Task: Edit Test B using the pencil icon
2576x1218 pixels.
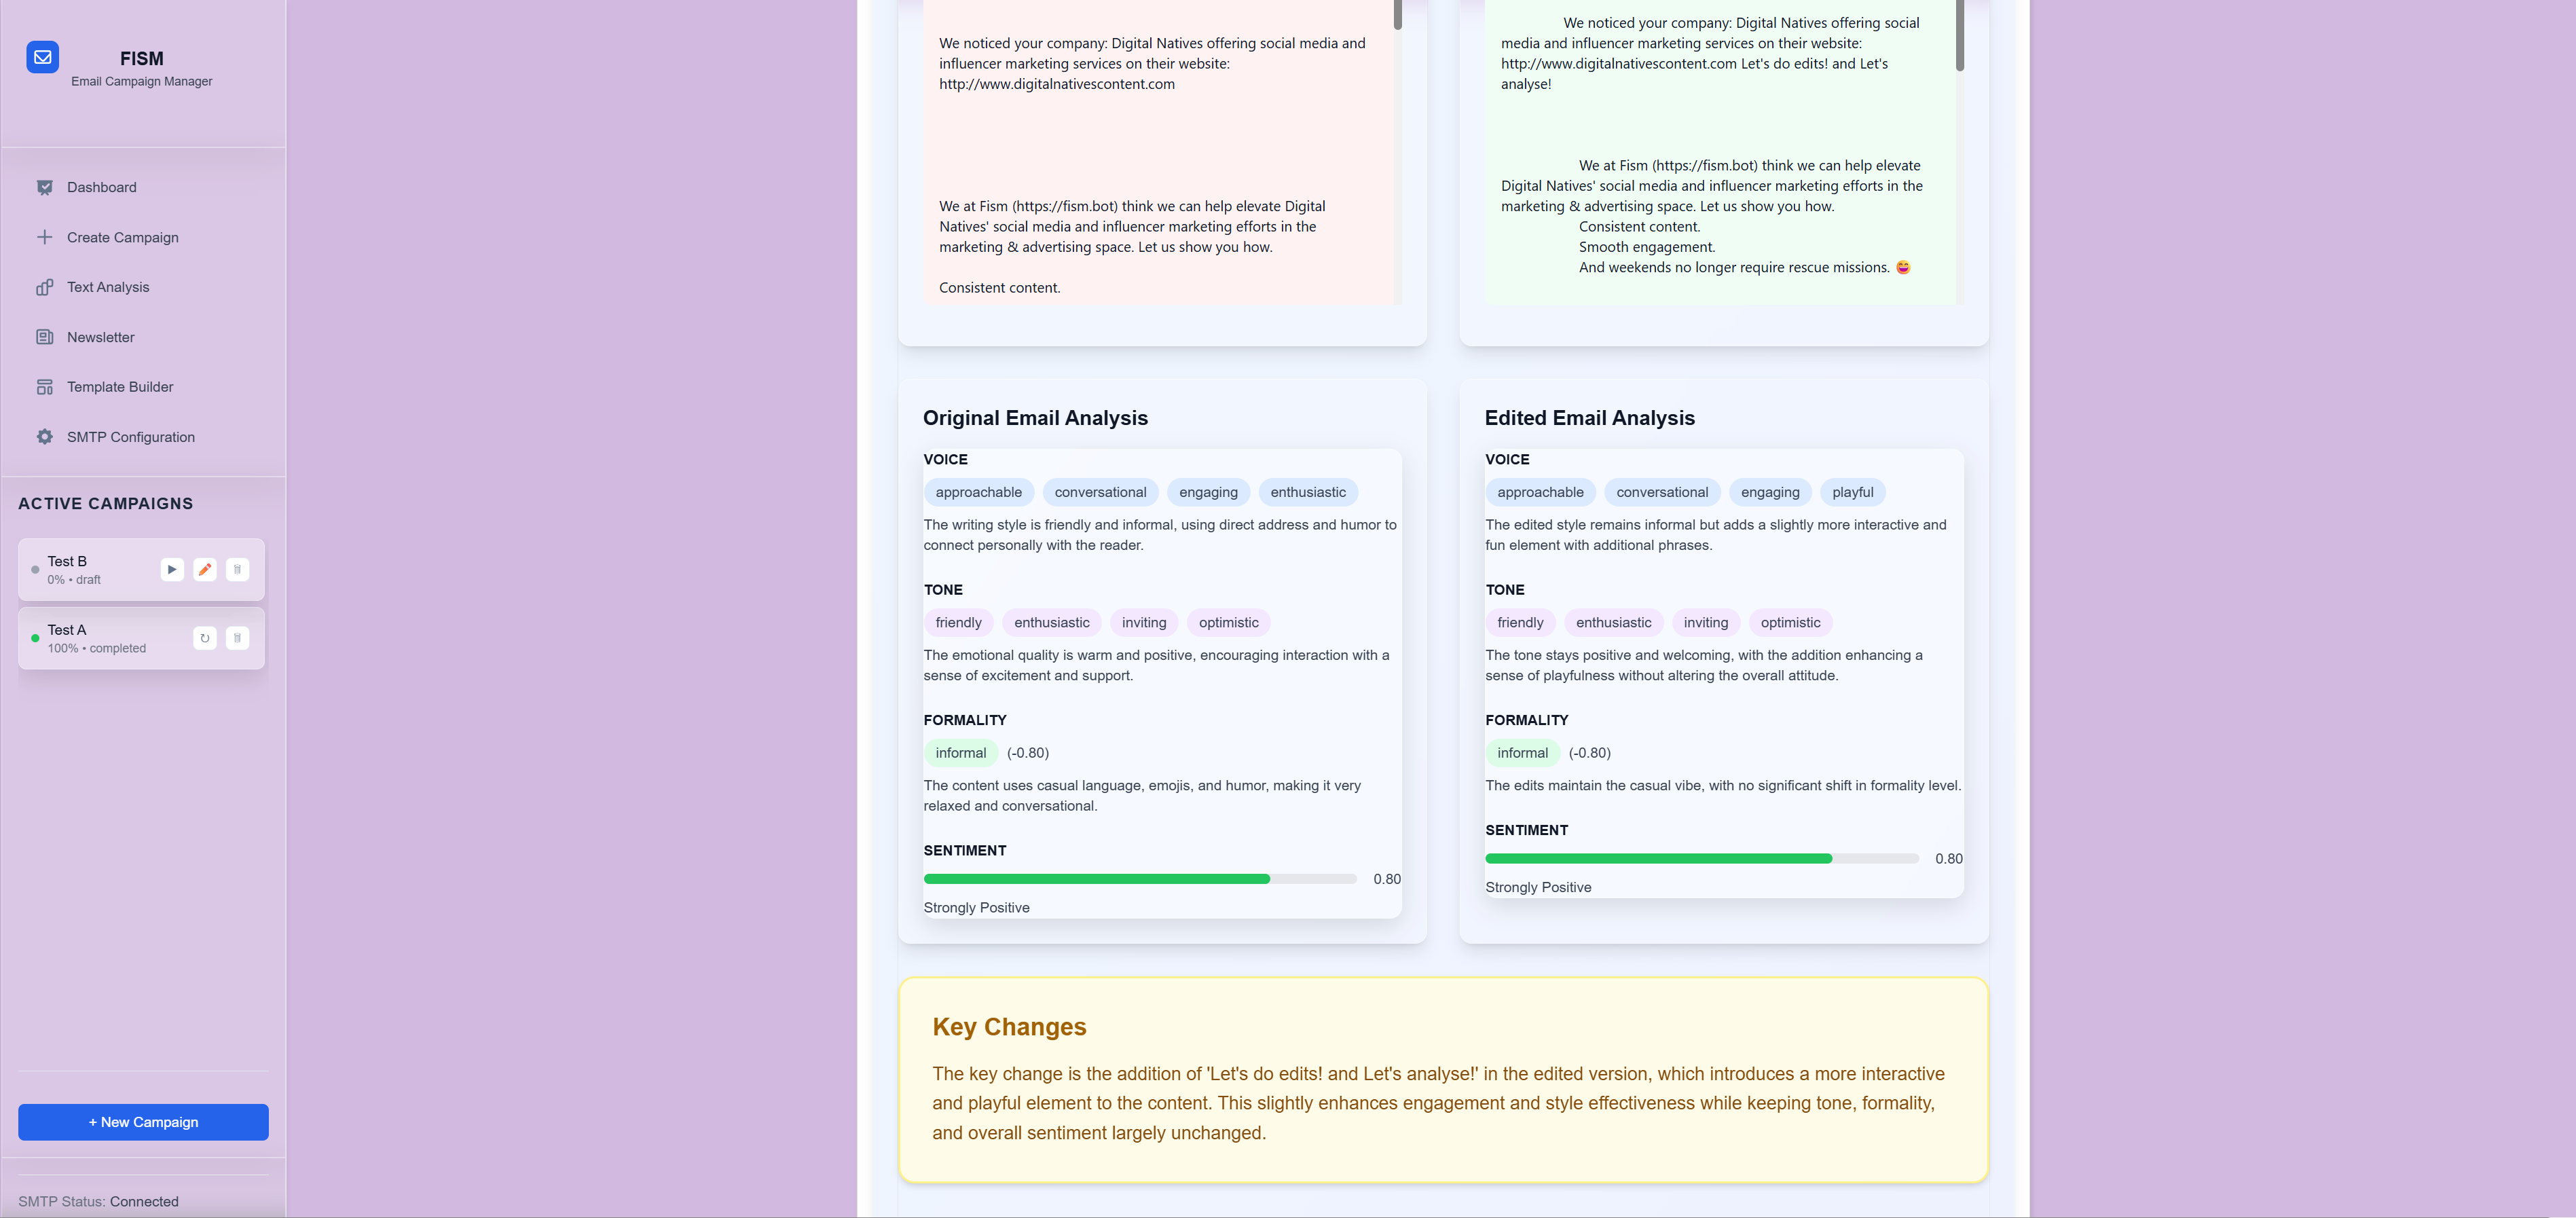Action: (x=204, y=569)
